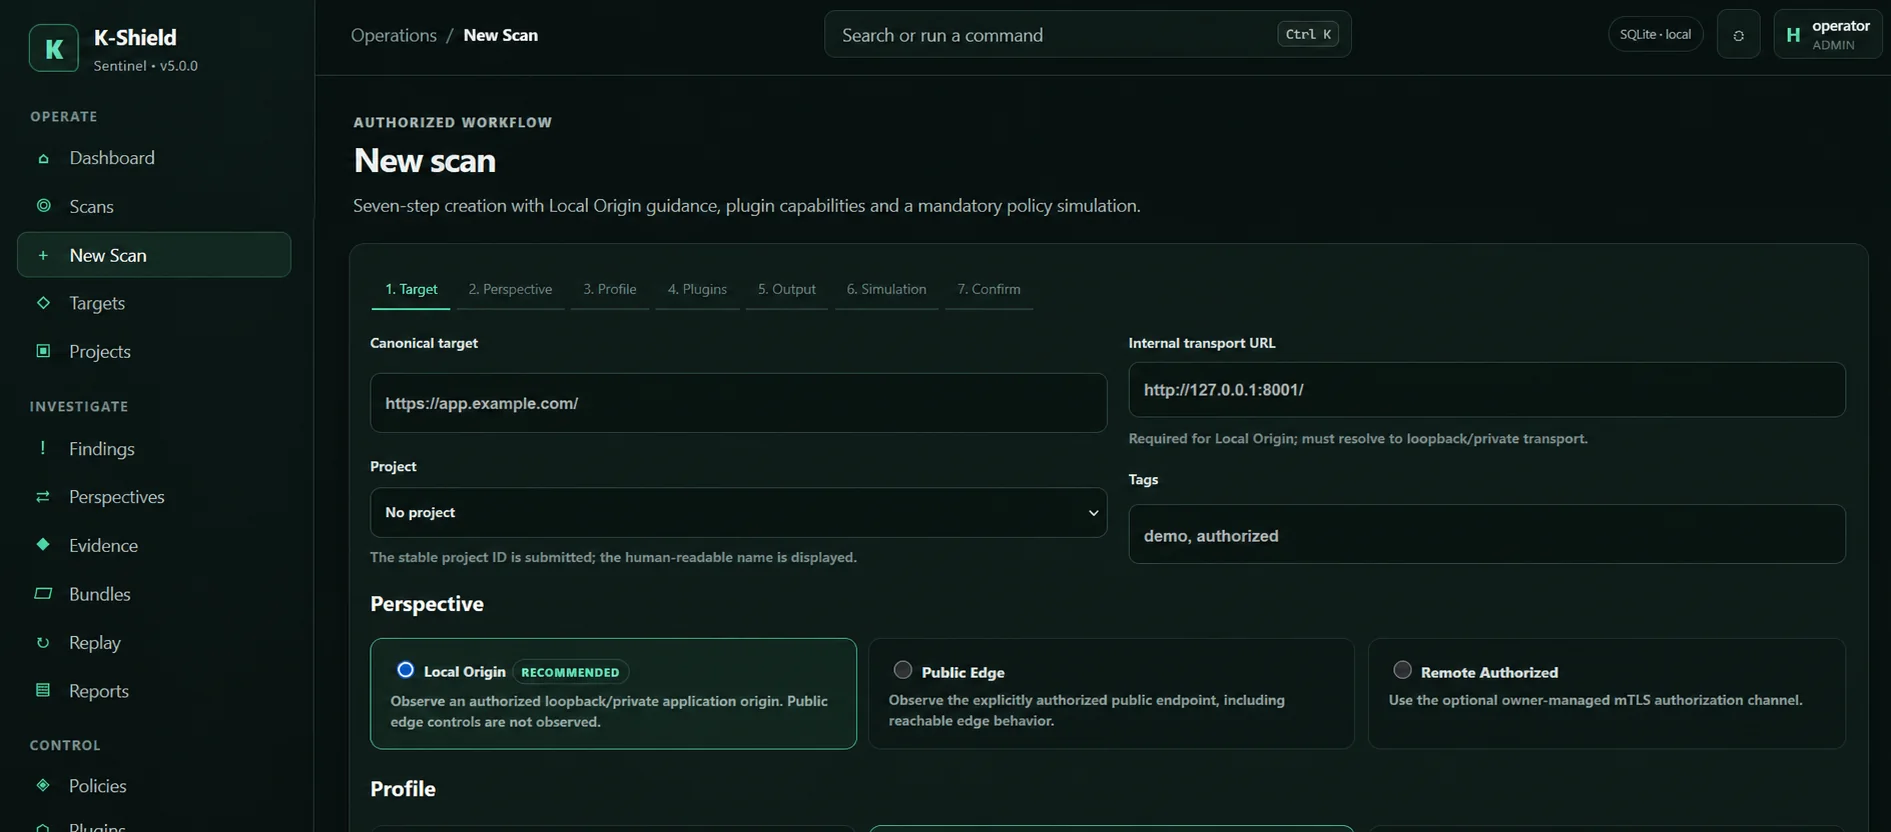Viewport: 1891px width, 832px height.
Task: Click the Profile section heading
Action: (403, 789)
